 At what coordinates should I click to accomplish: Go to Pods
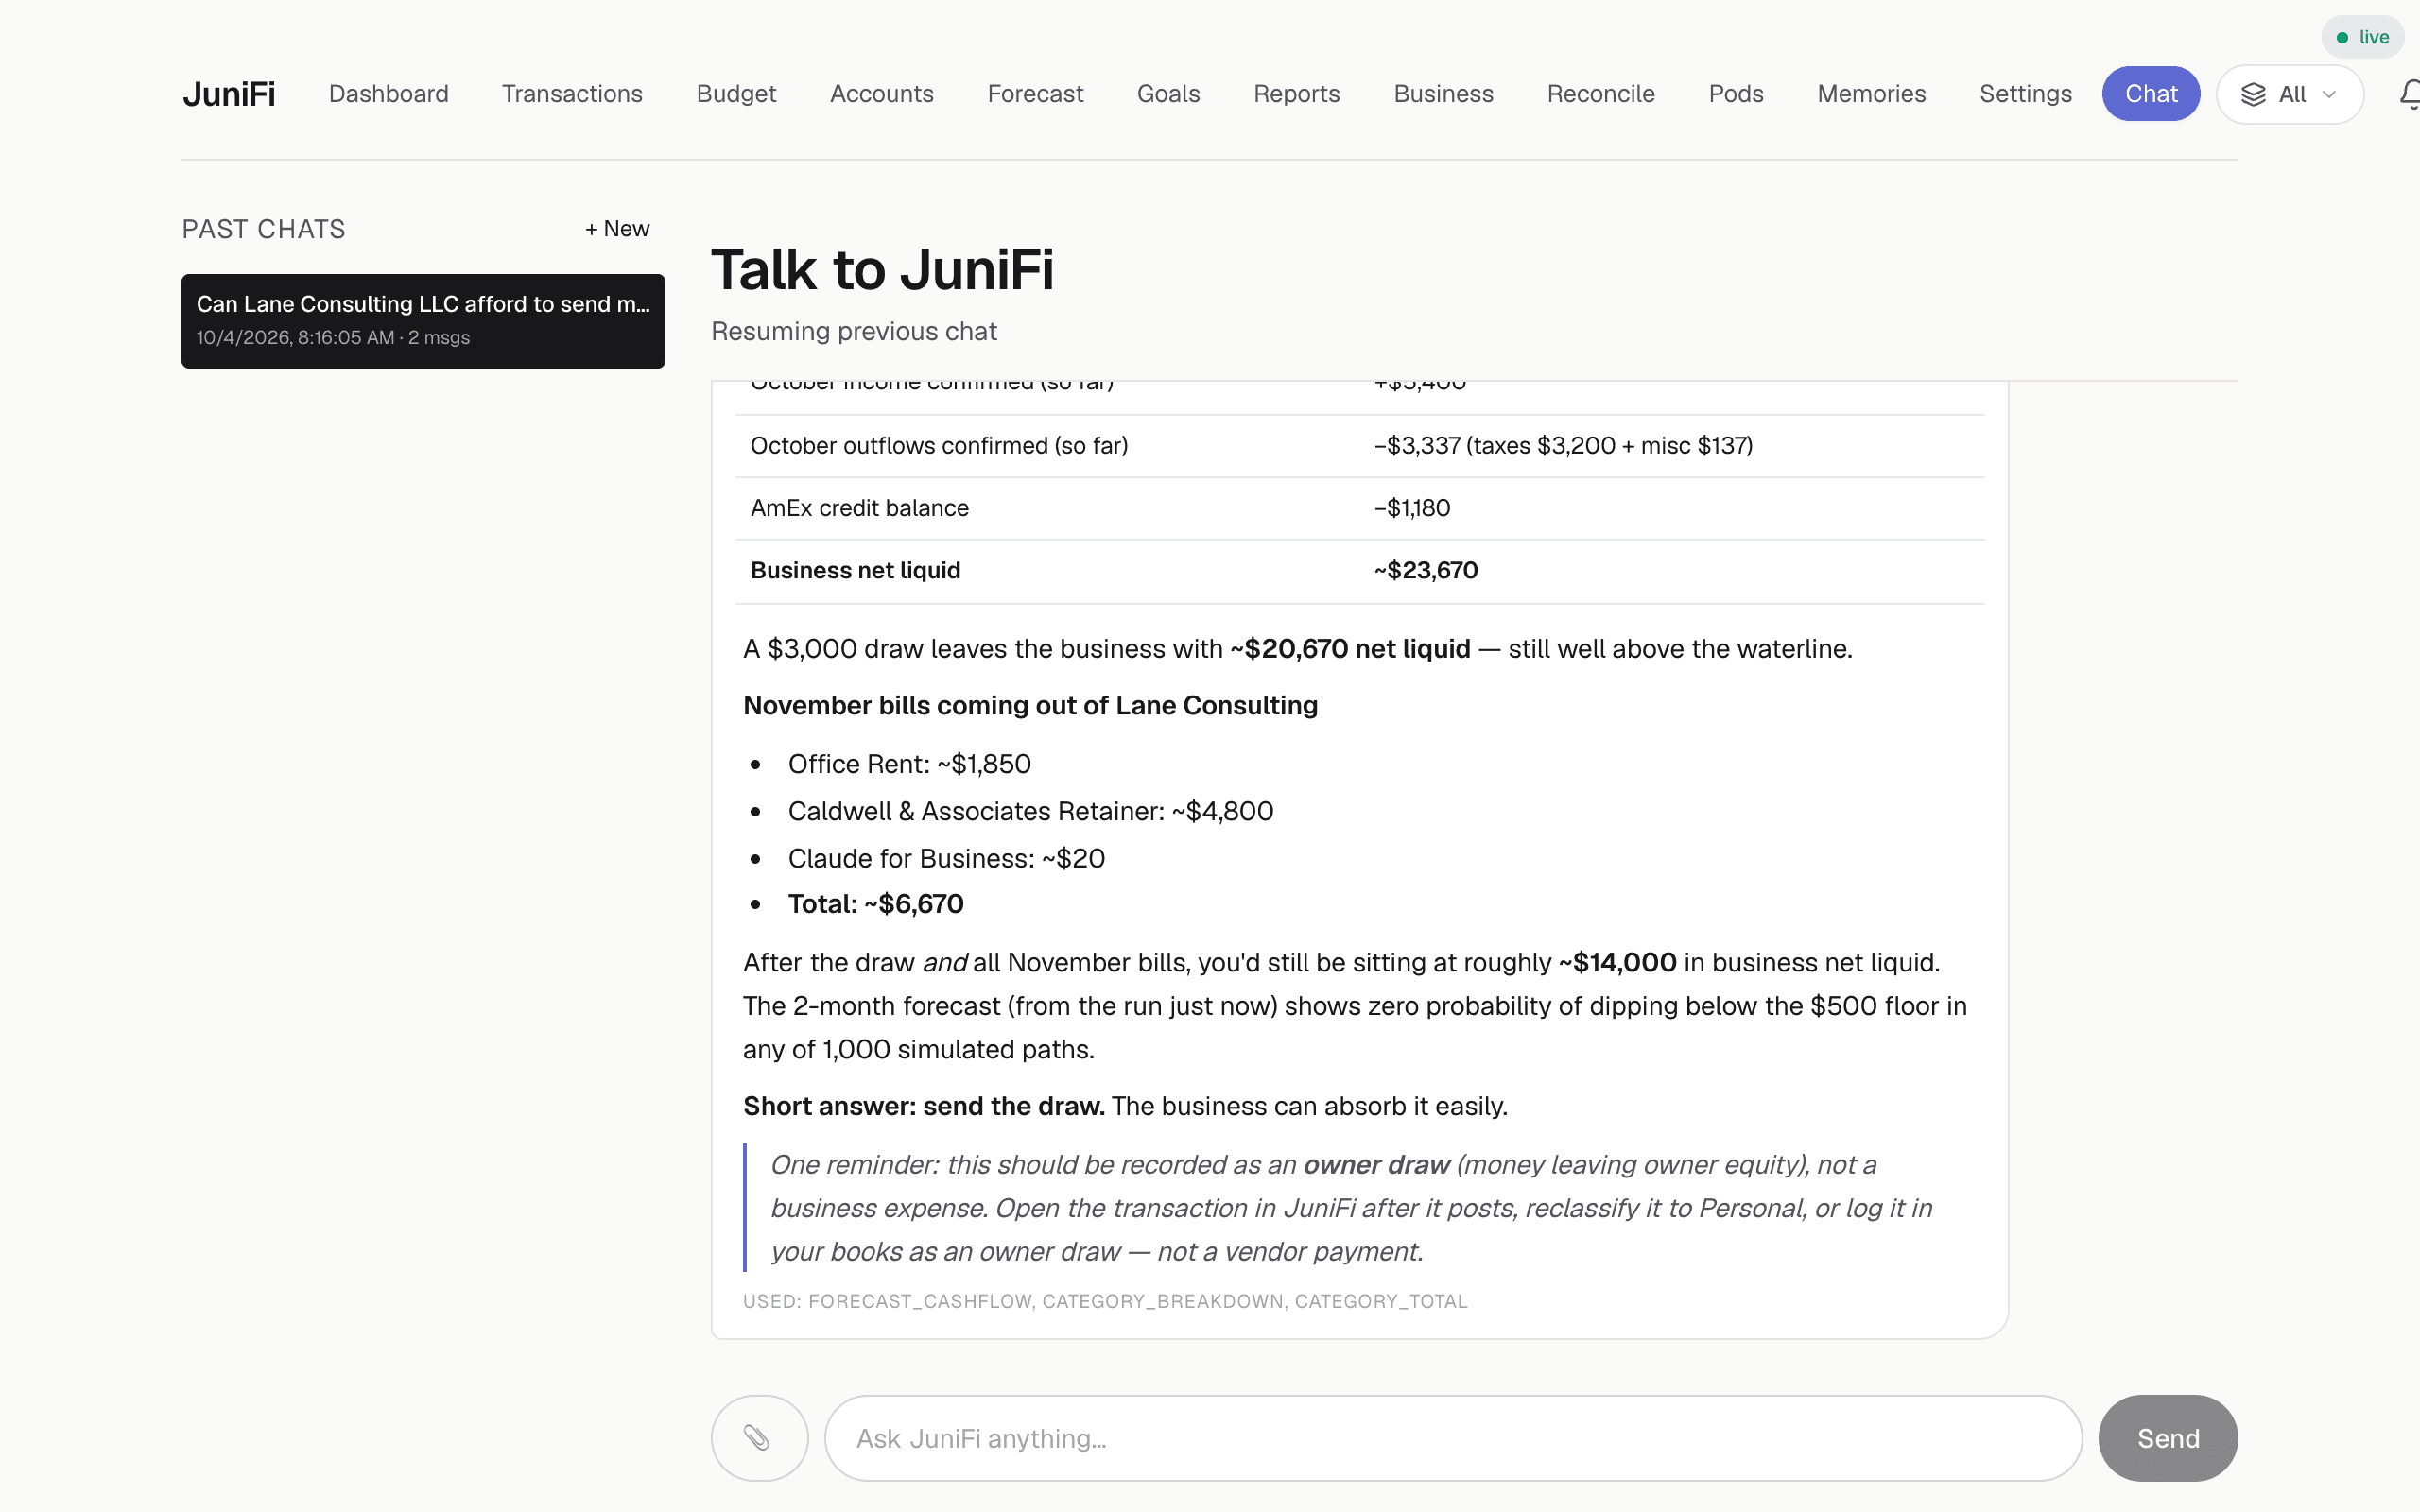point(1736,94)
